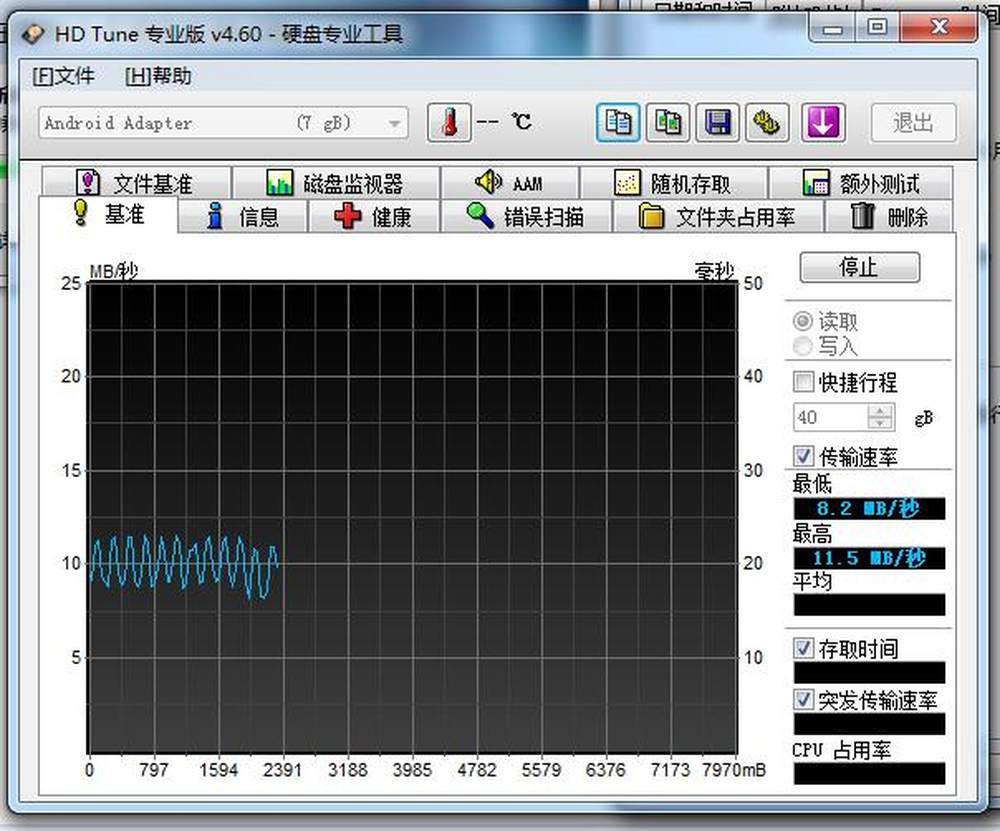Expand the Android Adapter drive dropdown

point(395,124)
